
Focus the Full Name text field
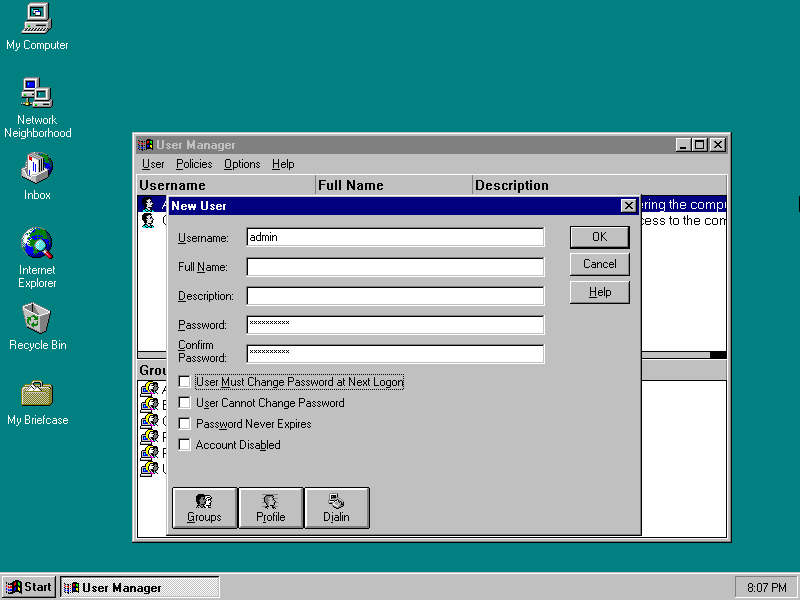coord(395,267)
